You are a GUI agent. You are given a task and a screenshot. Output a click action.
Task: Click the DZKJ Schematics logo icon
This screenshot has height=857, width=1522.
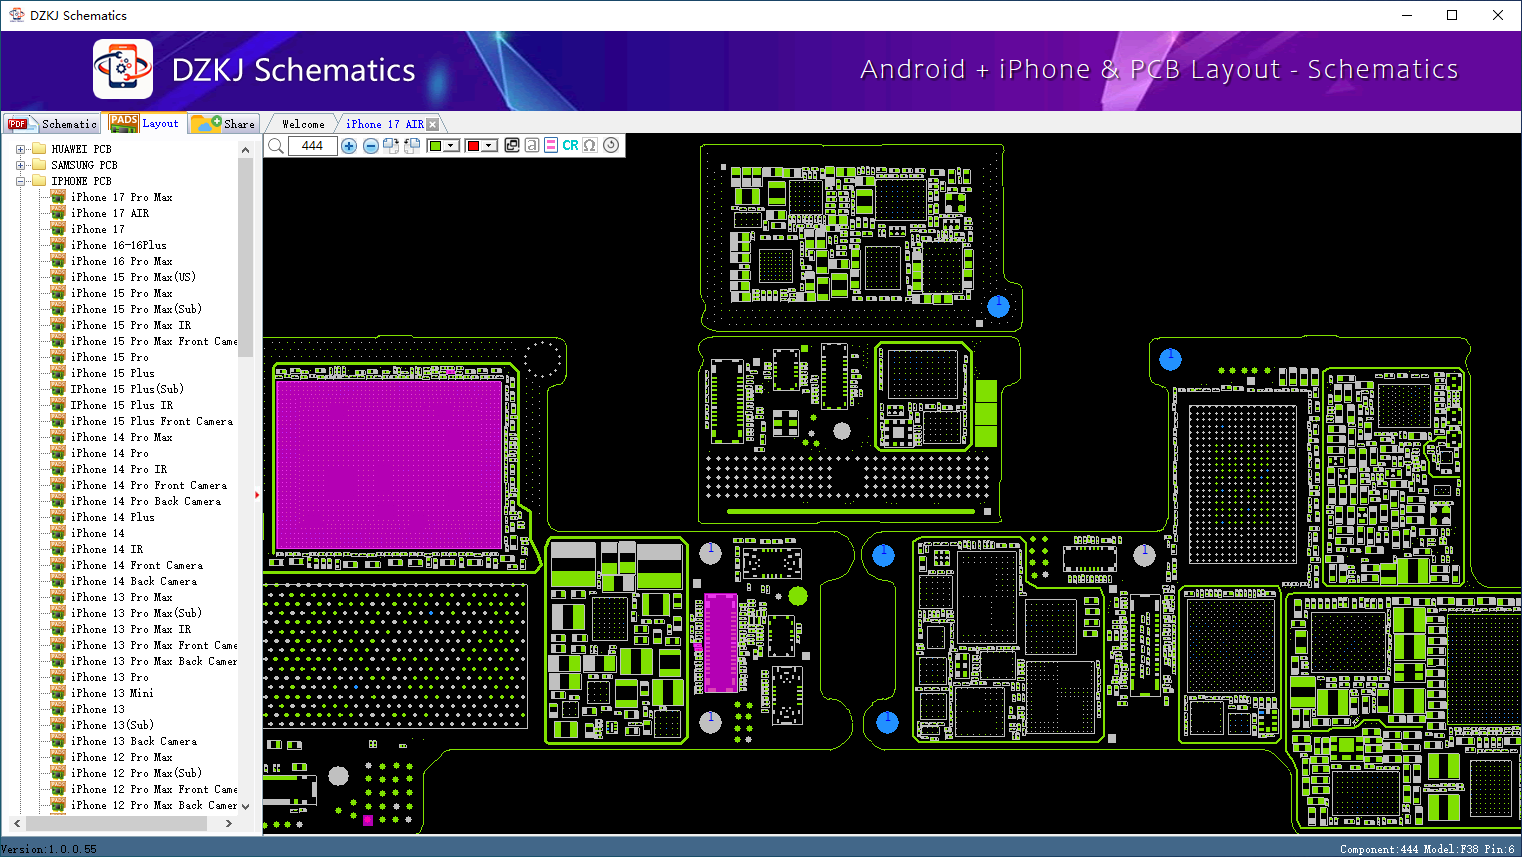pos(123,69)
